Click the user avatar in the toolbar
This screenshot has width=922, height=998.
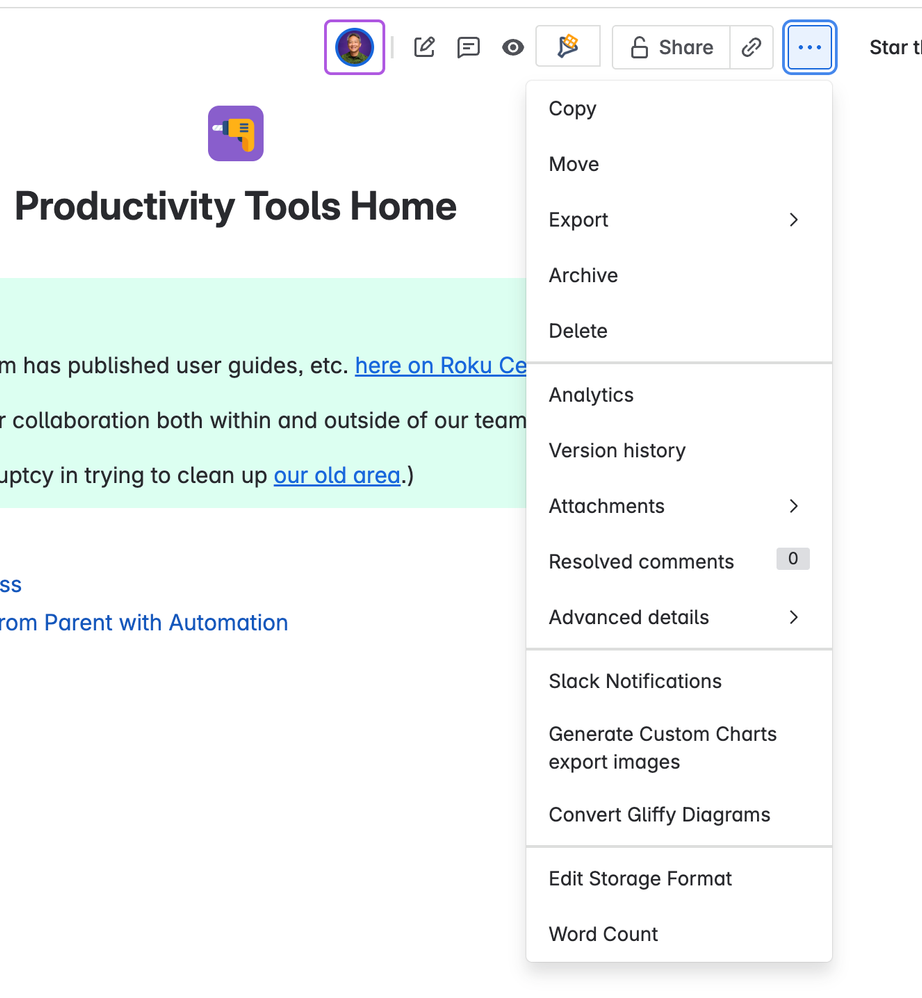(354, 47)
